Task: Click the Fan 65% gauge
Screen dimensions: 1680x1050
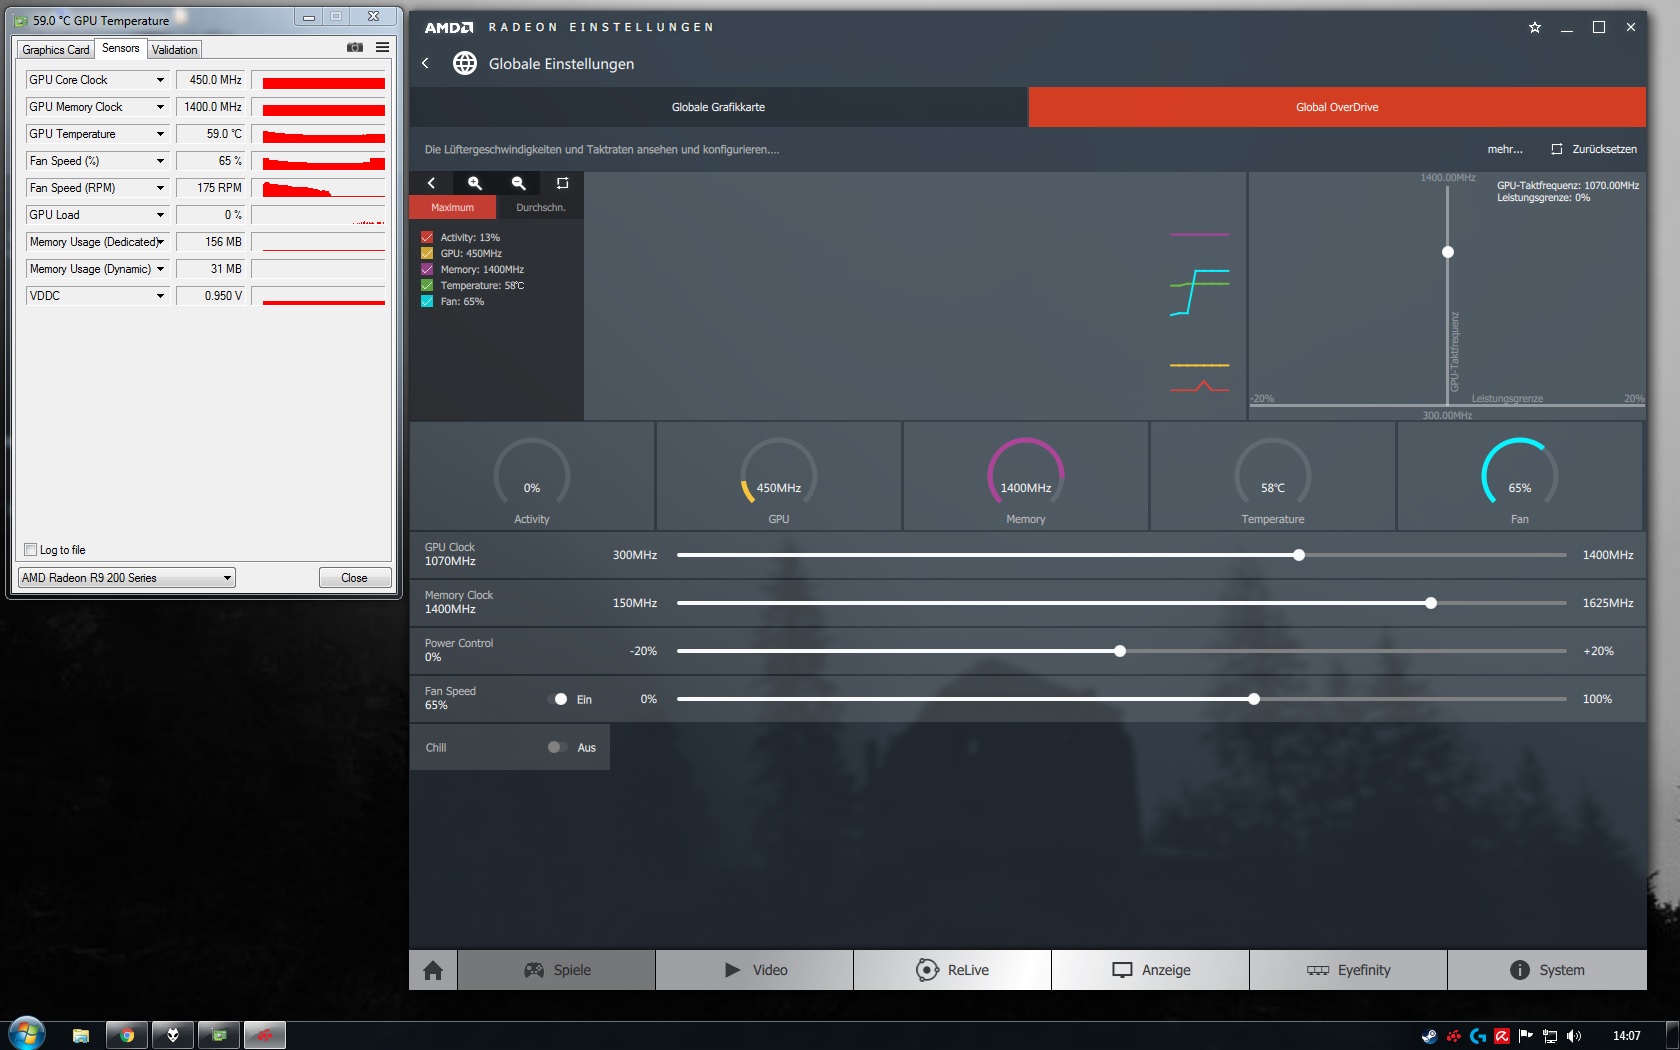Action: (1519, 475)
